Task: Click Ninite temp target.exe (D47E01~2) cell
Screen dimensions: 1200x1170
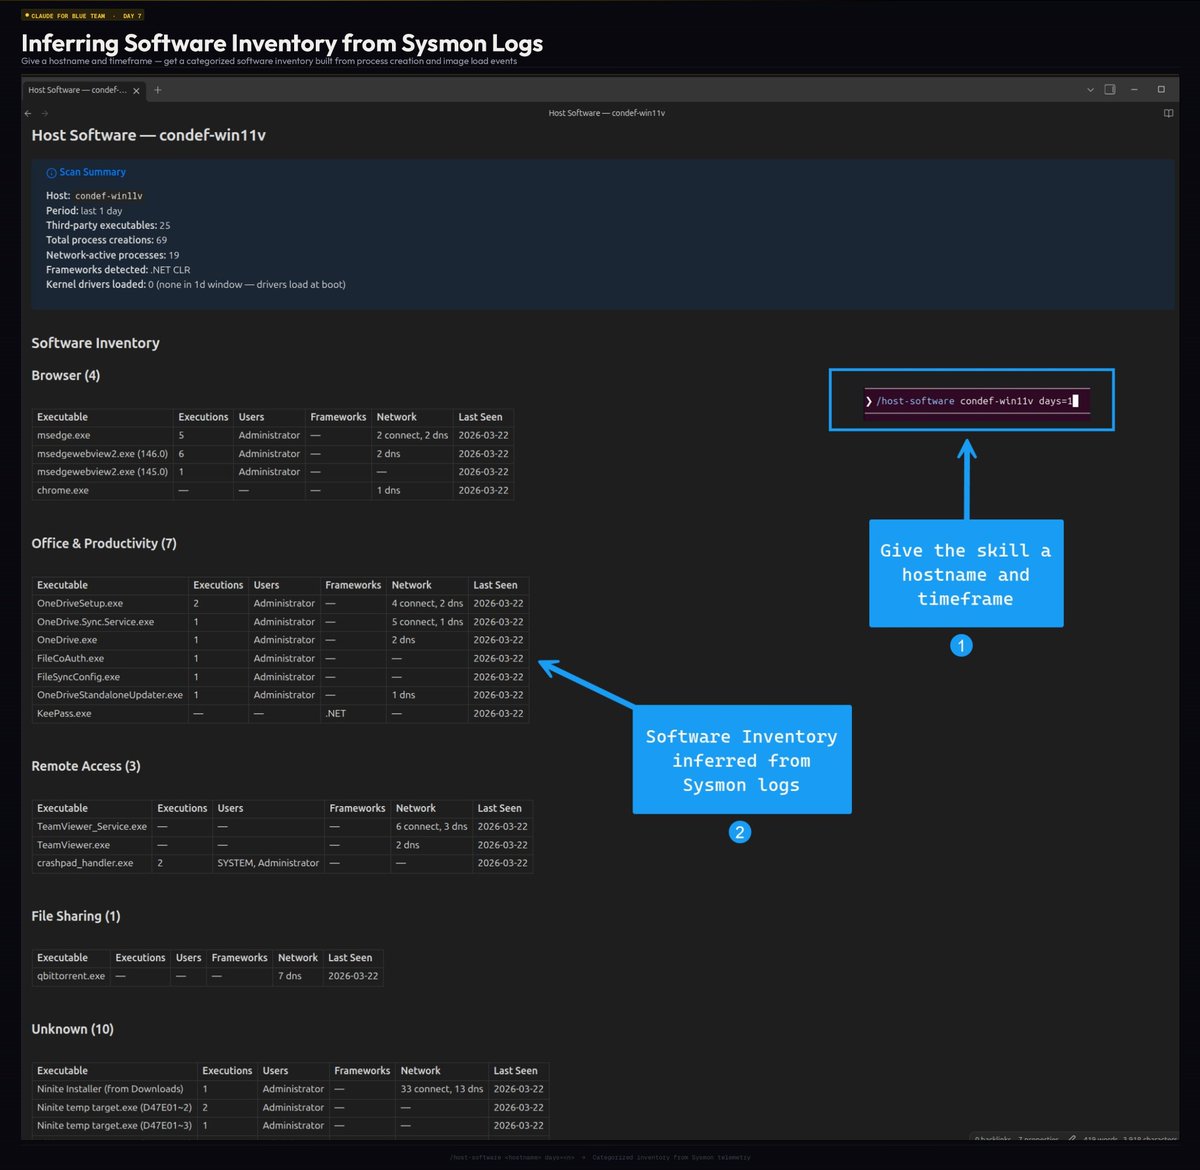Action: click(x=115, y=1108)
